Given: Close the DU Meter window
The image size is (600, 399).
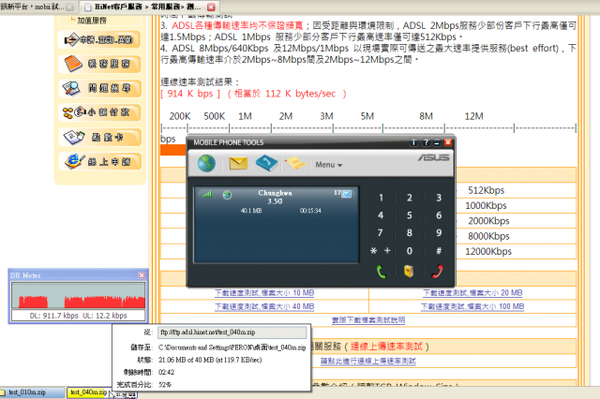Looking at the screenshot, I should click(x=142, y=275).
